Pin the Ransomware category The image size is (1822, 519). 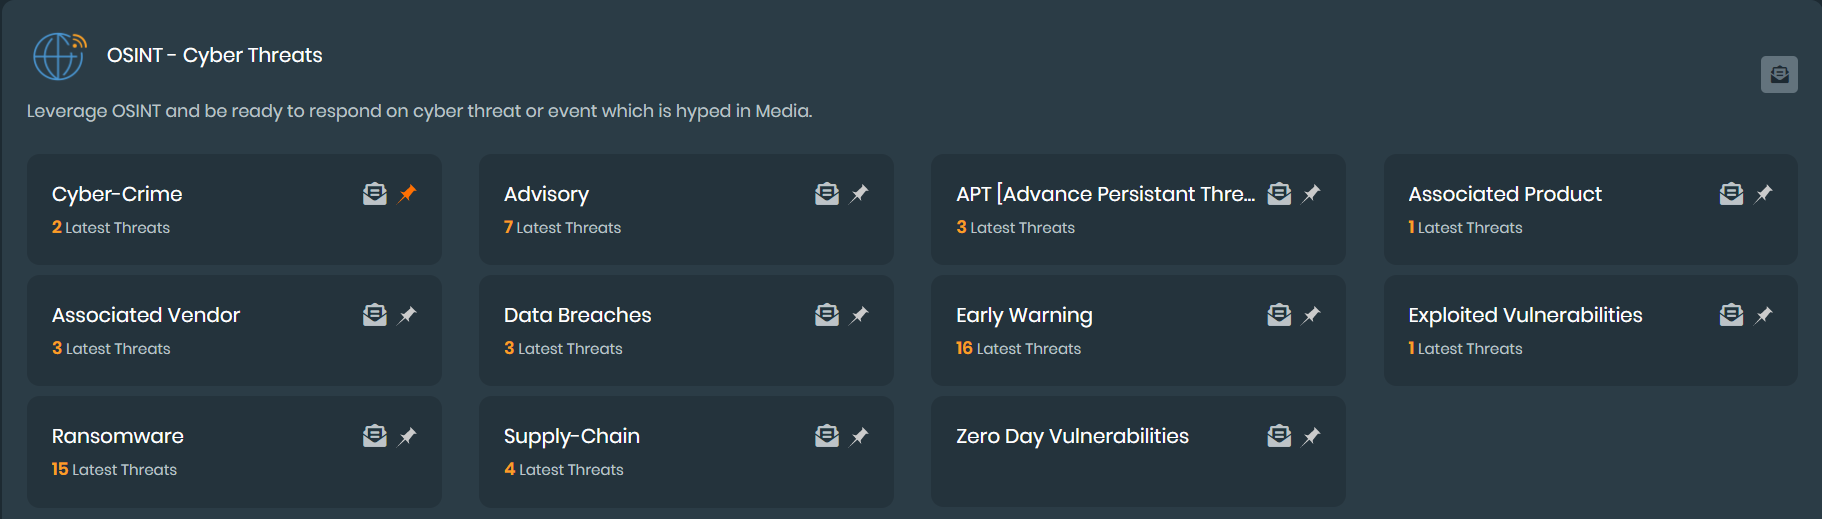(x=407, y=436)
